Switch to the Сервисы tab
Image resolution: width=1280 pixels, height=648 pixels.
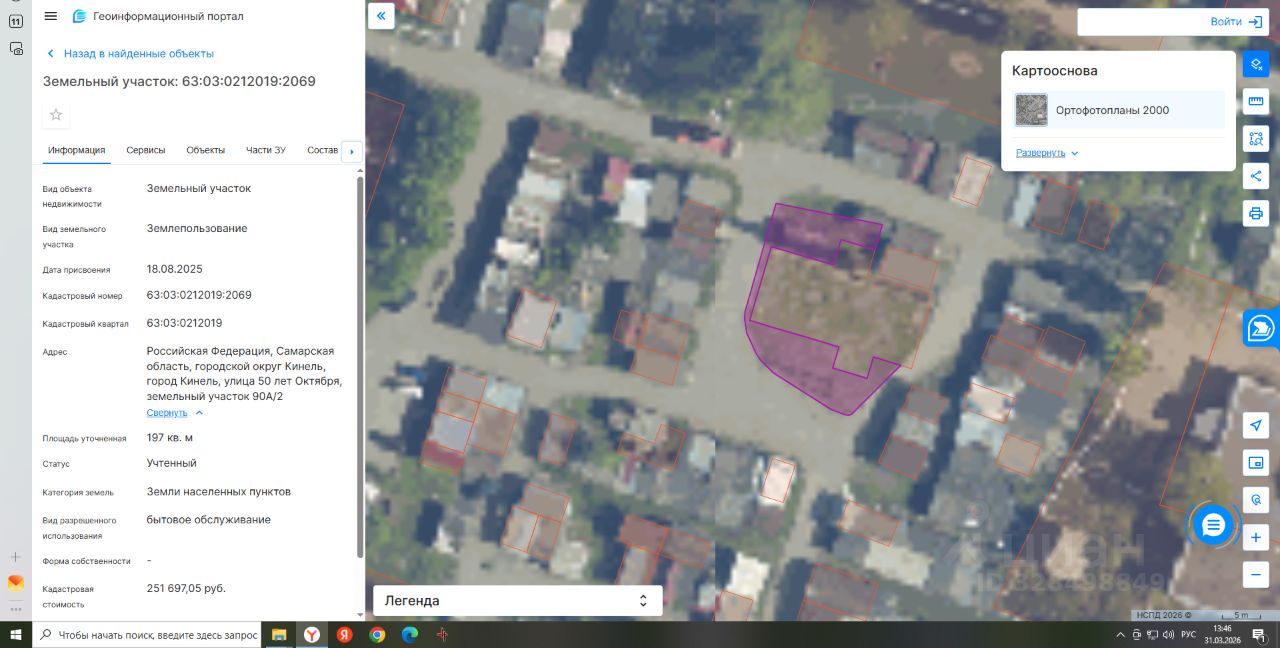pyautogui.click(x=146, y=150)
